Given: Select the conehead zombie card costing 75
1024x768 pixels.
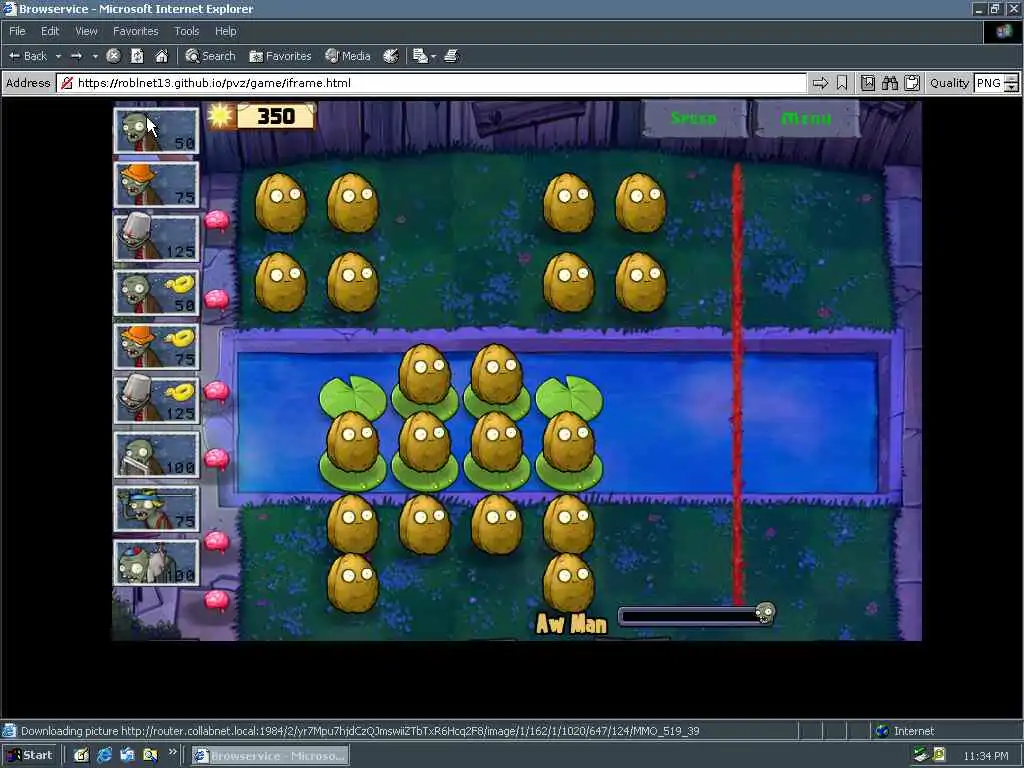Looking at the screenshot, I should click(156, 185).
